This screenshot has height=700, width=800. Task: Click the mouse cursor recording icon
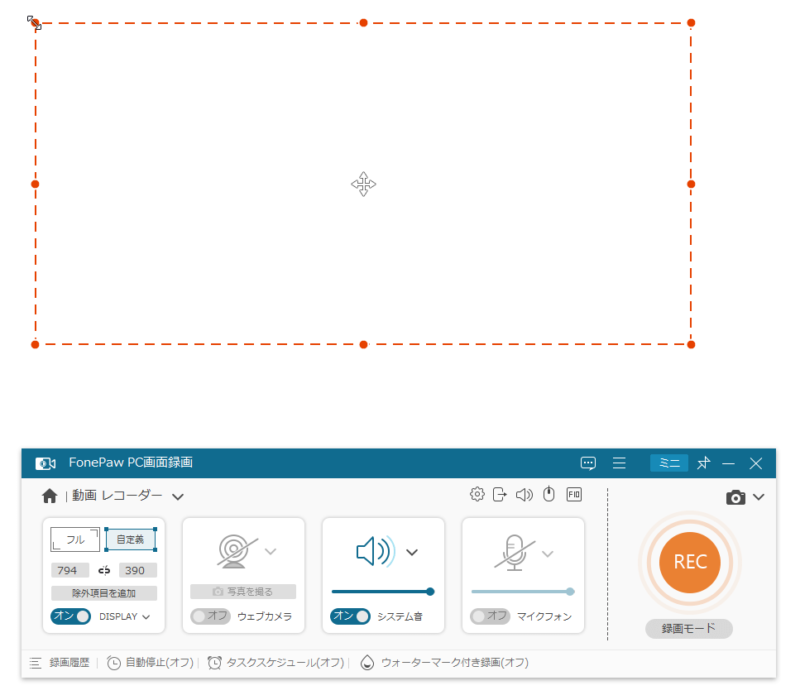tap(549, 494)
